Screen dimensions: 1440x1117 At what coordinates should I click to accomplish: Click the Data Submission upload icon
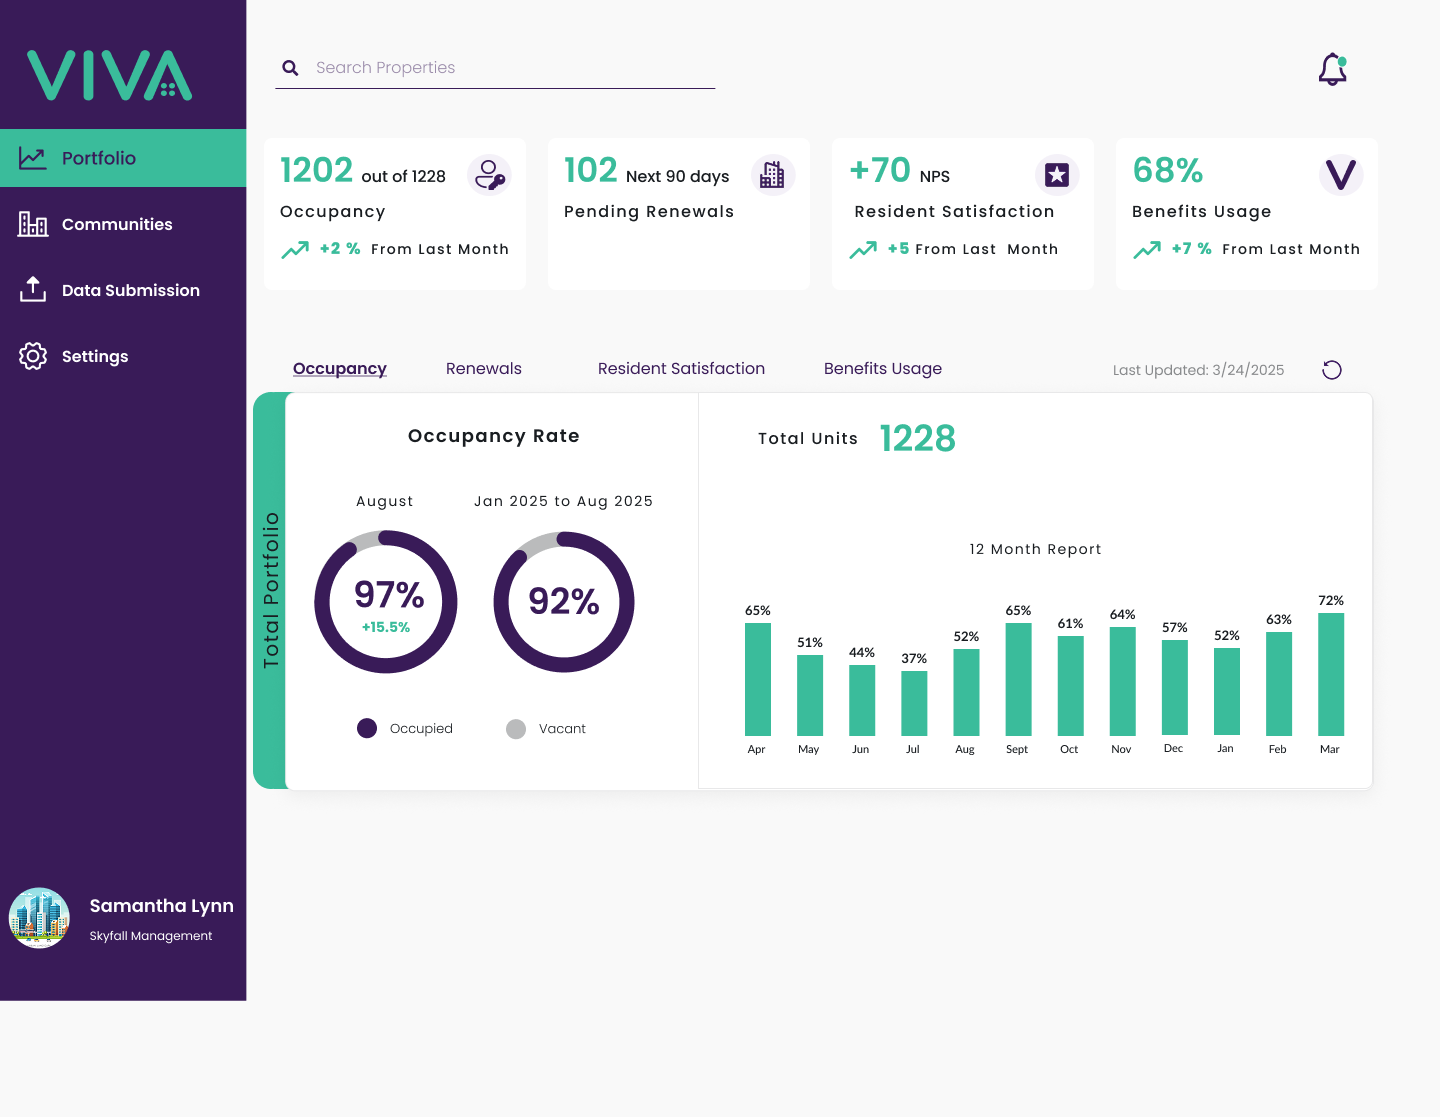33,289
